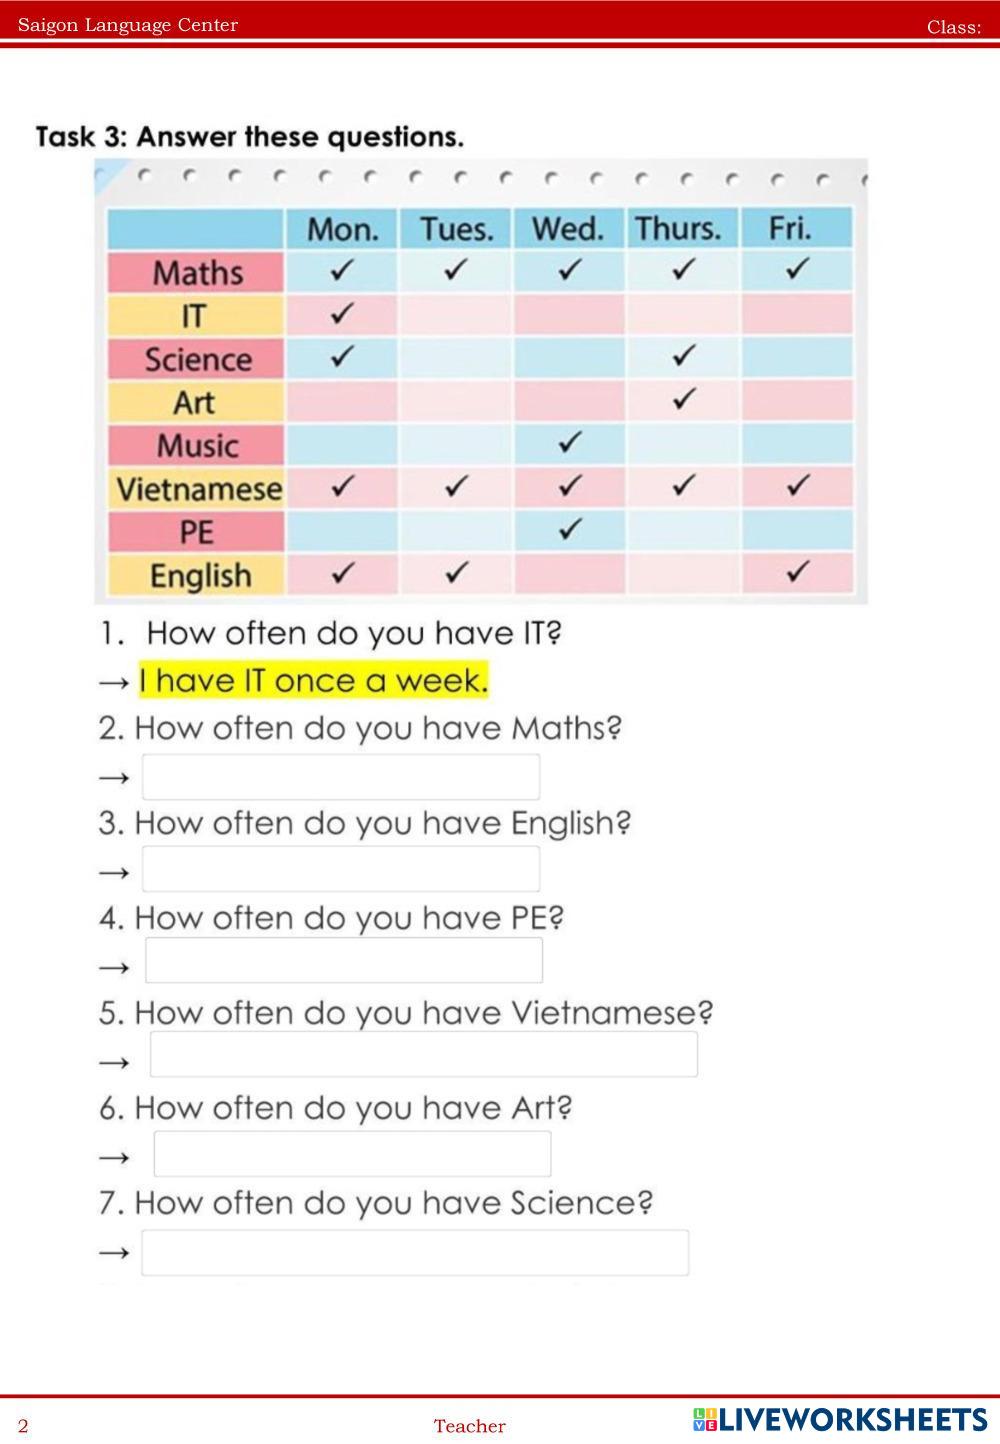The image size is (1000, 1444).
Task: Click the PE Wednesday checkmark
Action: (569, 529)
